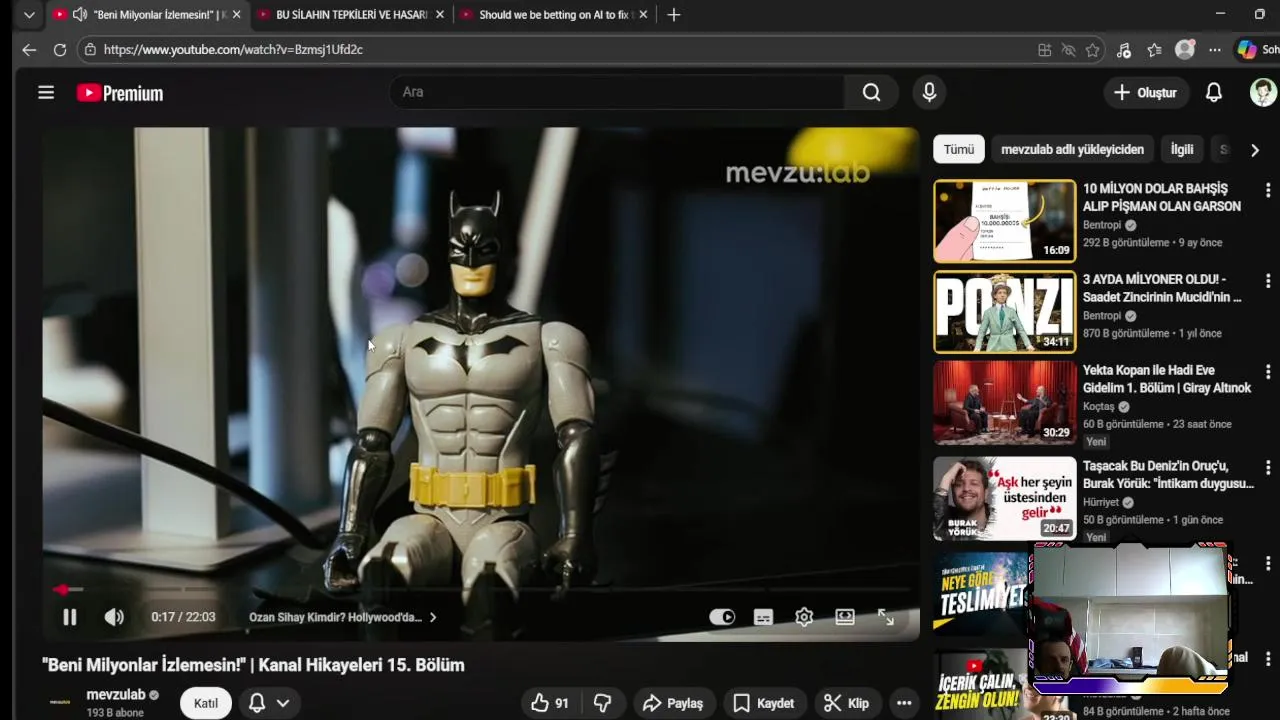Expand chapter 'Ozan Sihay Kimdir? Hollywood'da...'

coord(343,617)
